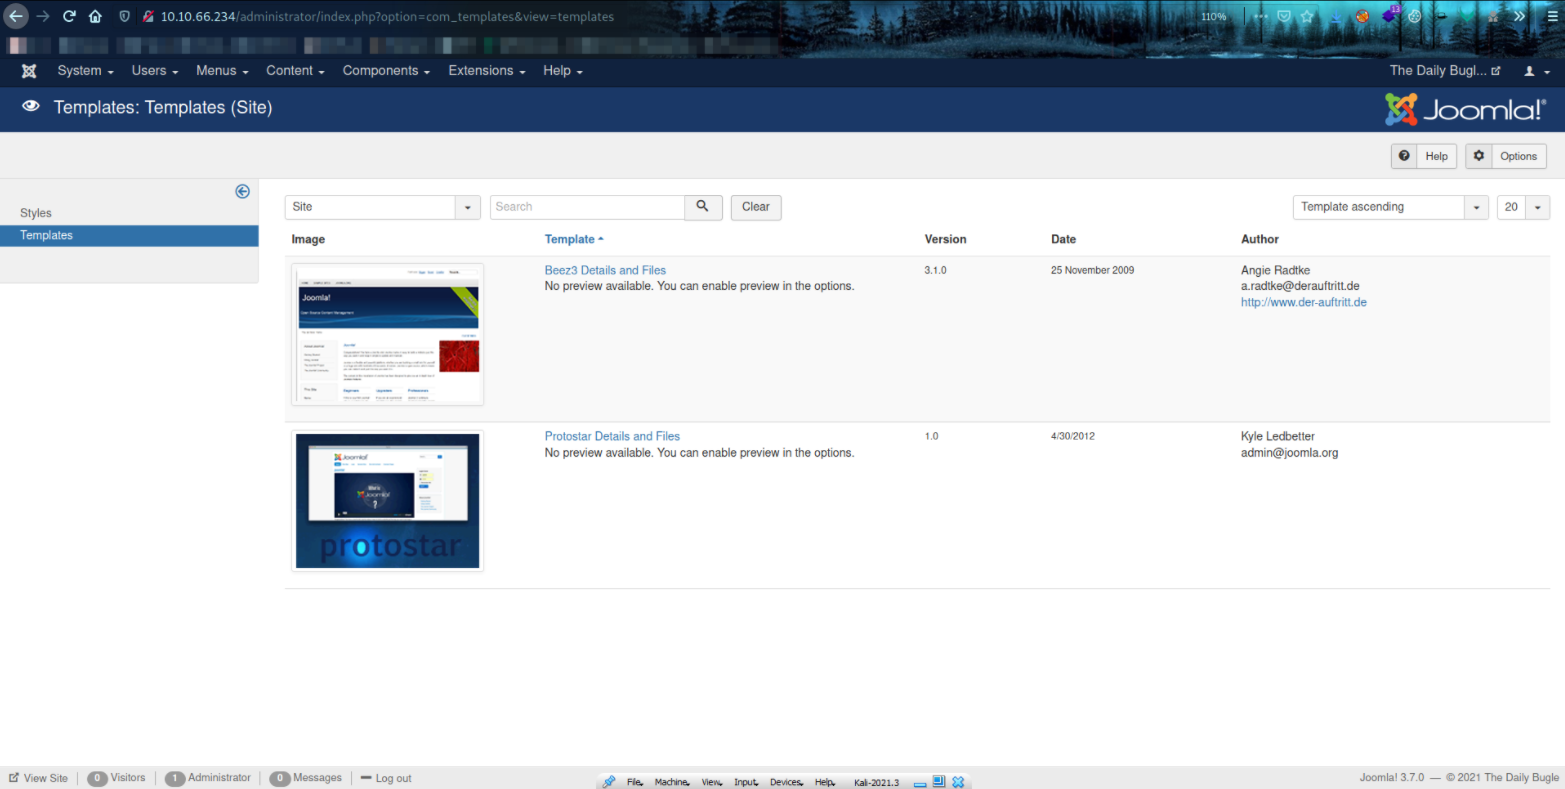Open the Menus menu
Image resolution: width=1565 pixels, height=789 pixels.
pos(222,71)
